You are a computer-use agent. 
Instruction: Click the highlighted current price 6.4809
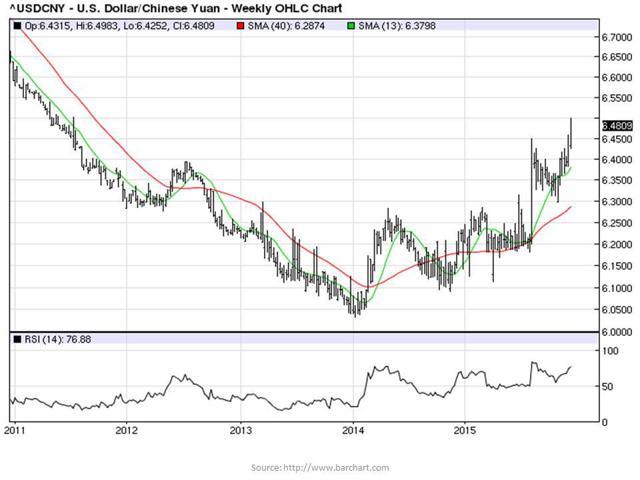pos(617,126)
